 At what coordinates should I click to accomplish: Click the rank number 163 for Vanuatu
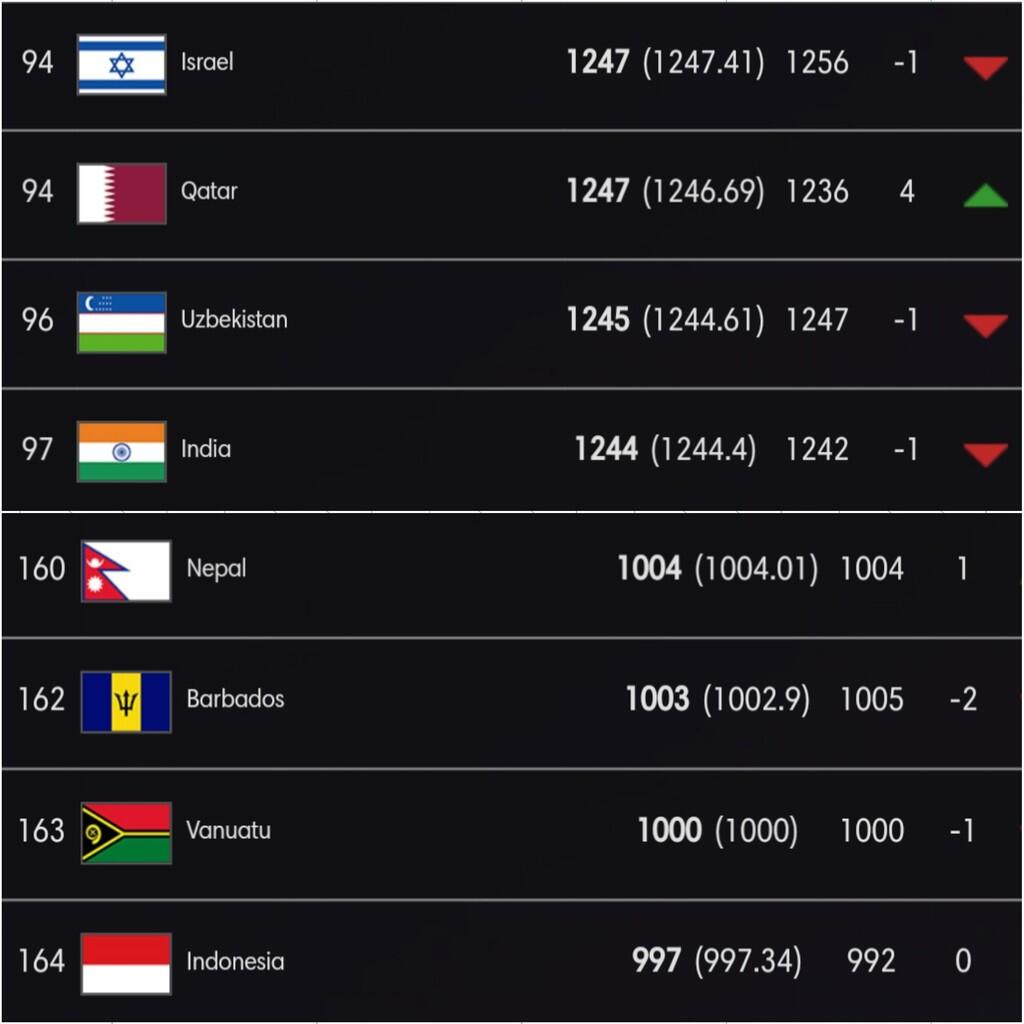click(x=41, y=831)
